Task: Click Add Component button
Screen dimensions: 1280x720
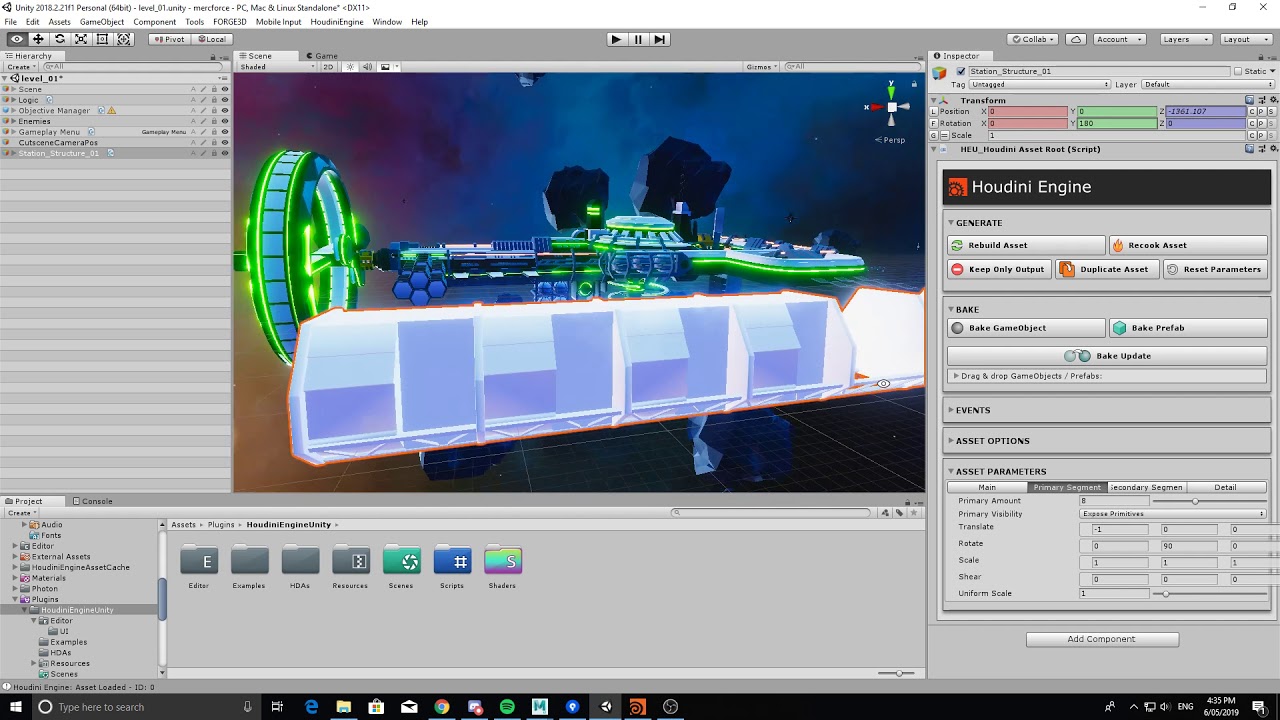Action: tap(1102, 639)
